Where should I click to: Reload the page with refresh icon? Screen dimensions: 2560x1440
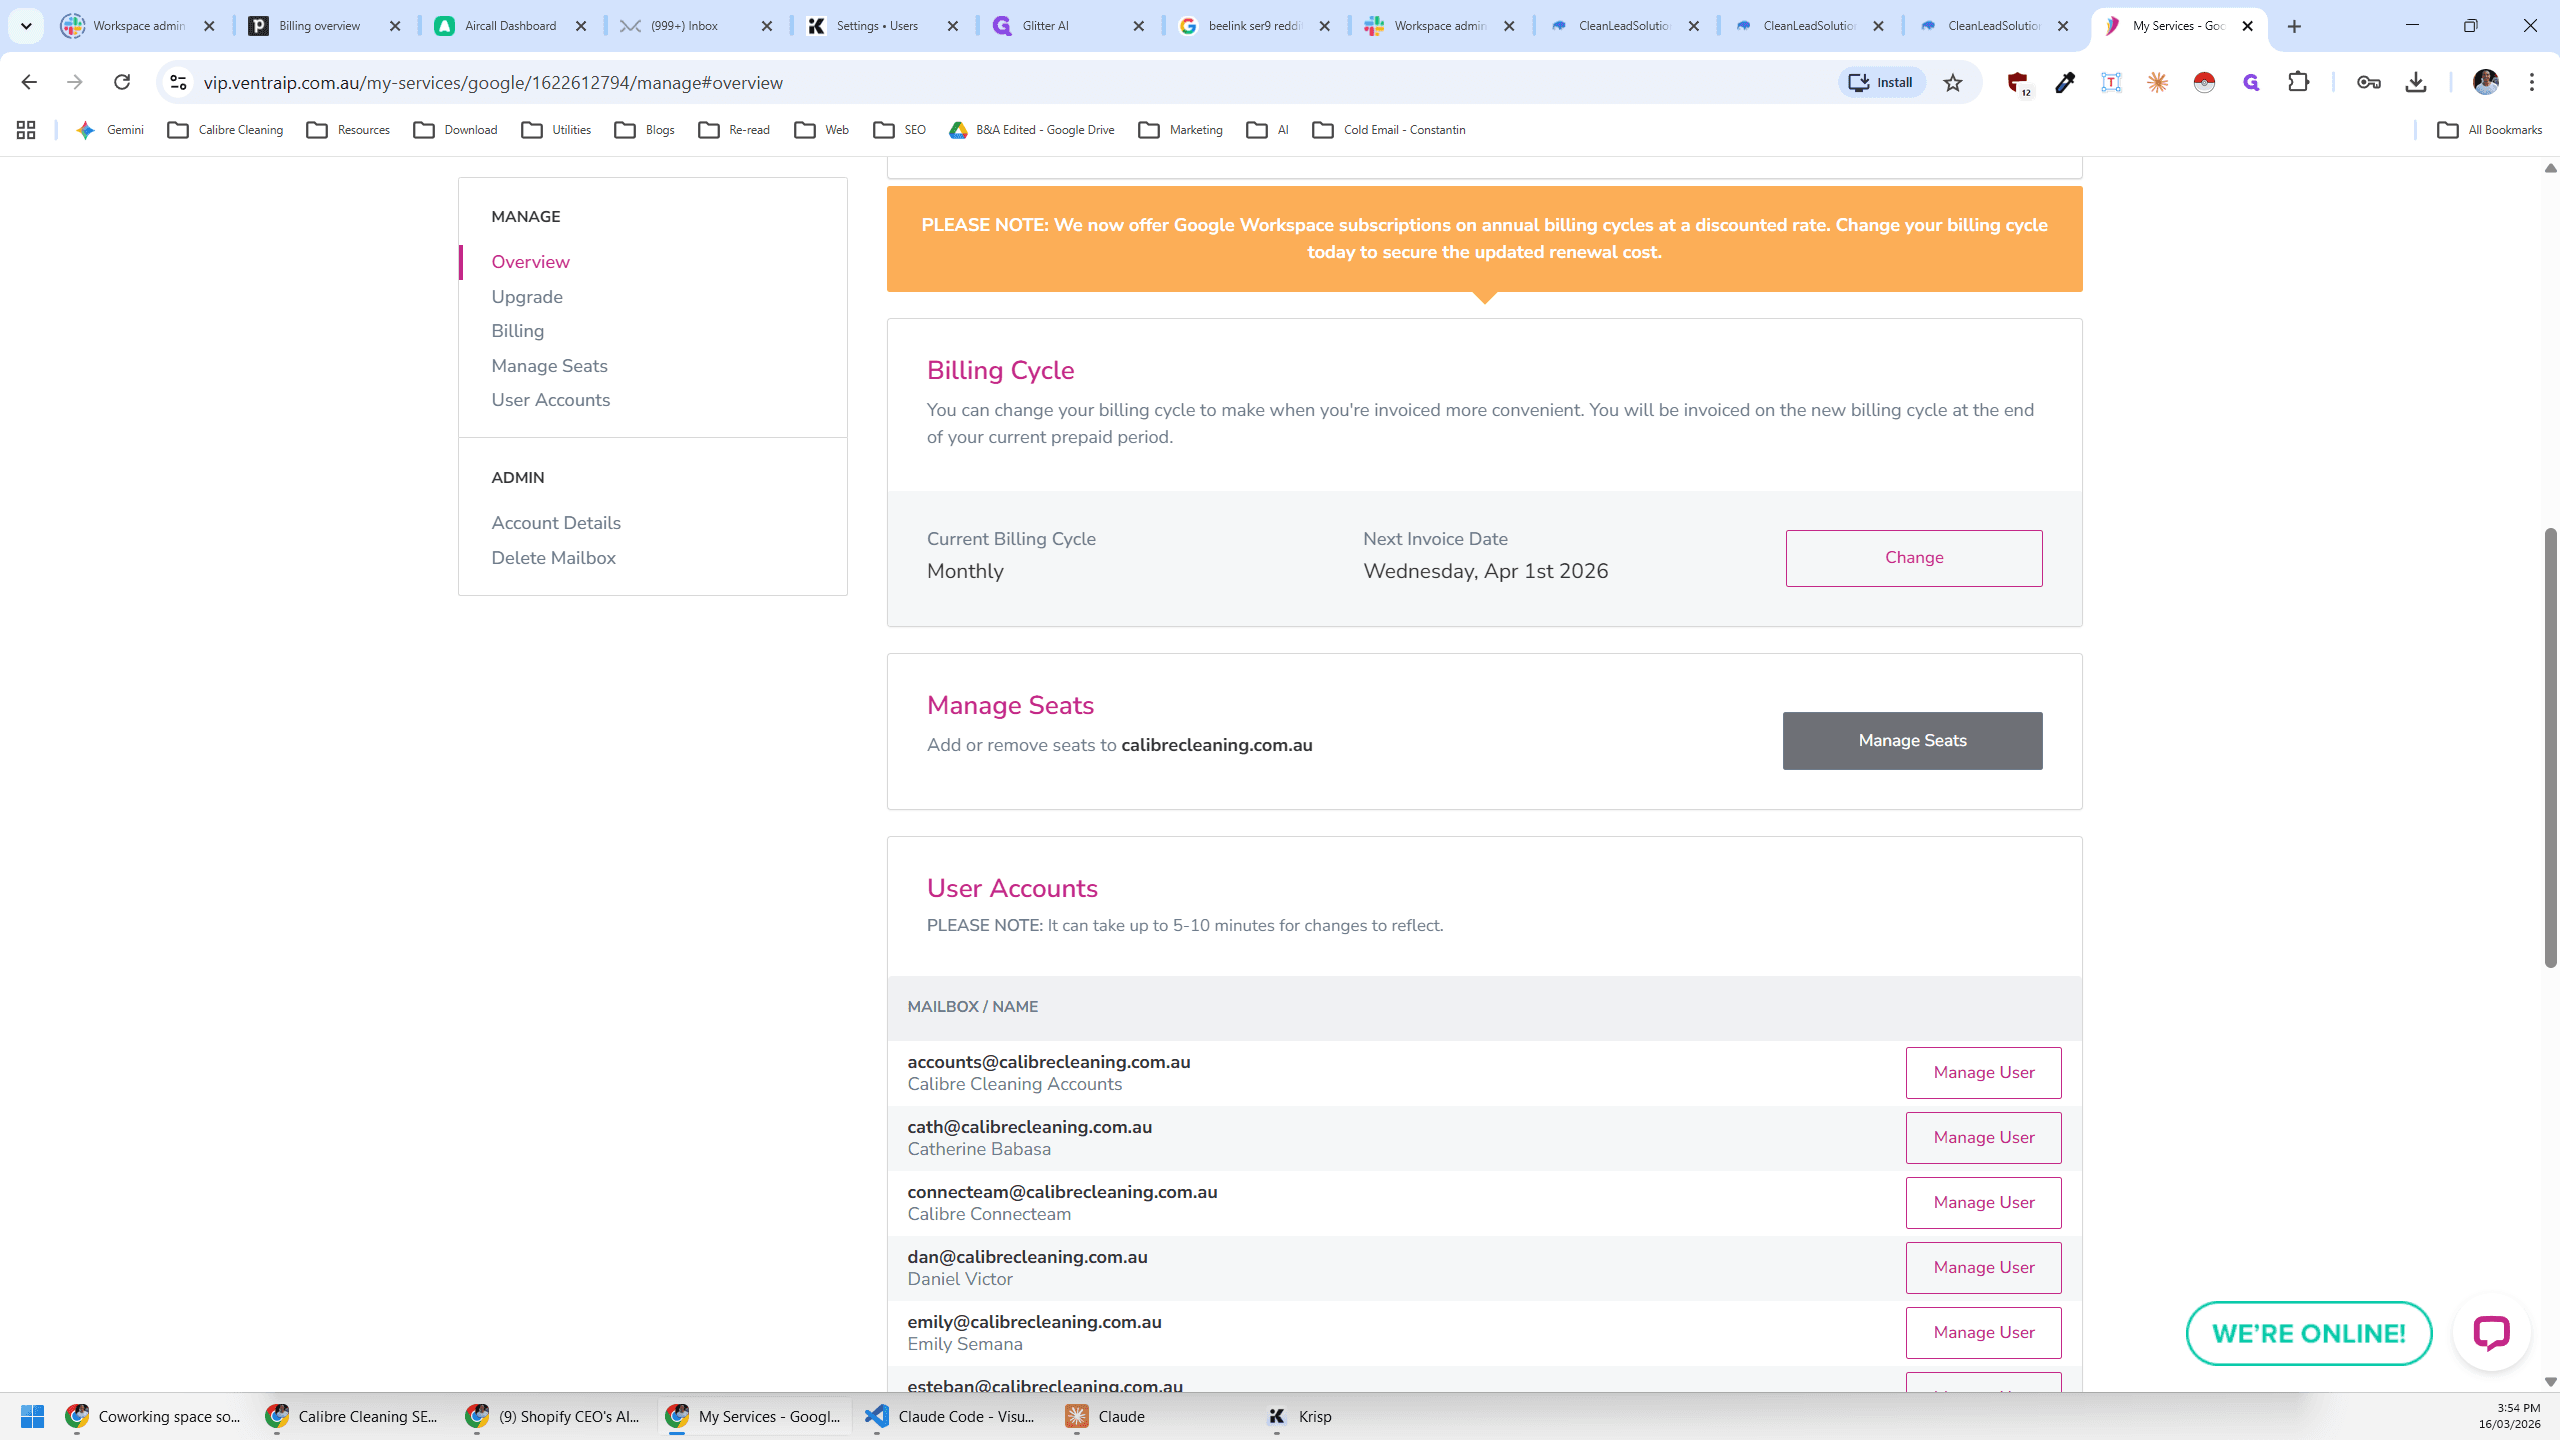[x=122, y=82]
